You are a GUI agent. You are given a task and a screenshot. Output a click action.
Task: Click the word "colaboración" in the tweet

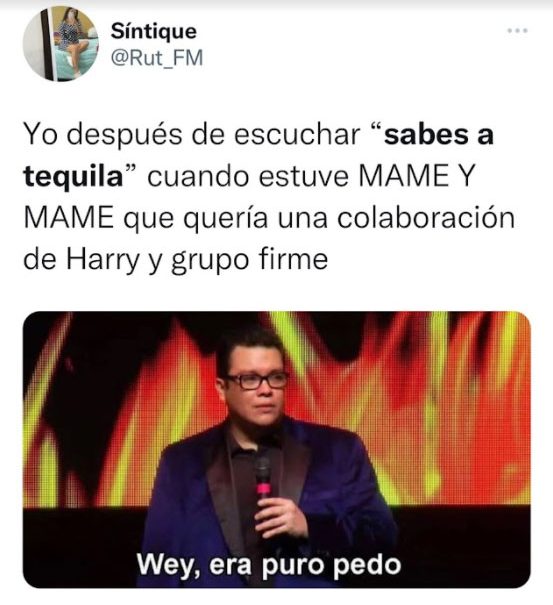pyautogui.click(x=426, y=218)
